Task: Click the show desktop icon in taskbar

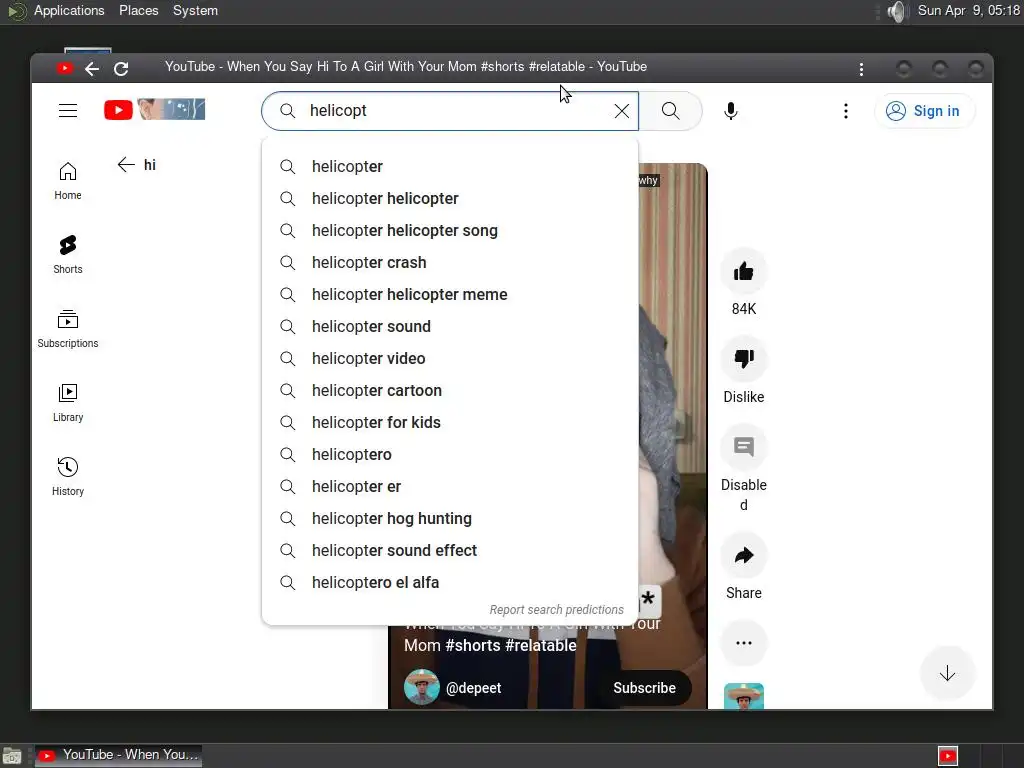Action: coord(12,756)
